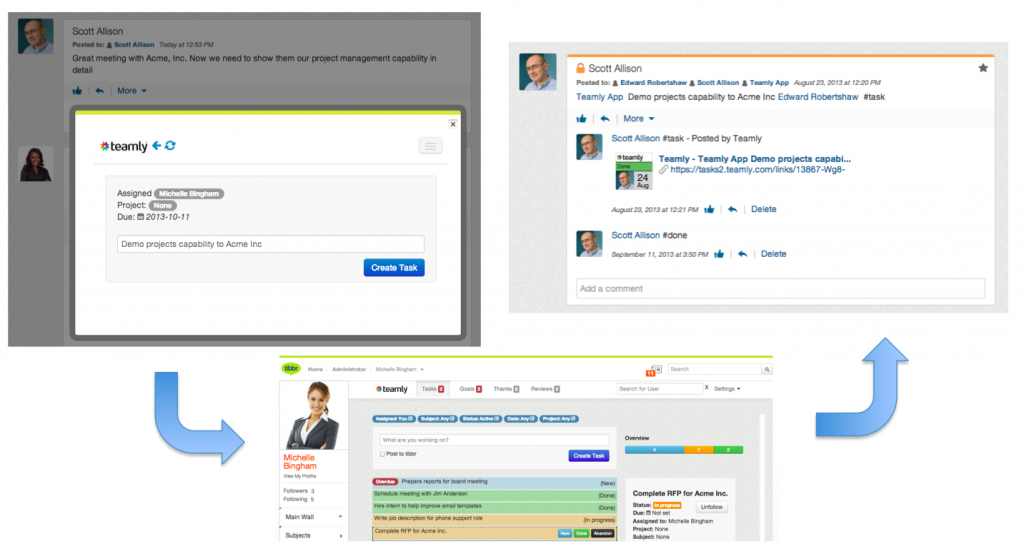Star the Teamly App task post
The width and height of the screenshot is (1024, 549).
[x=983, y=68]
